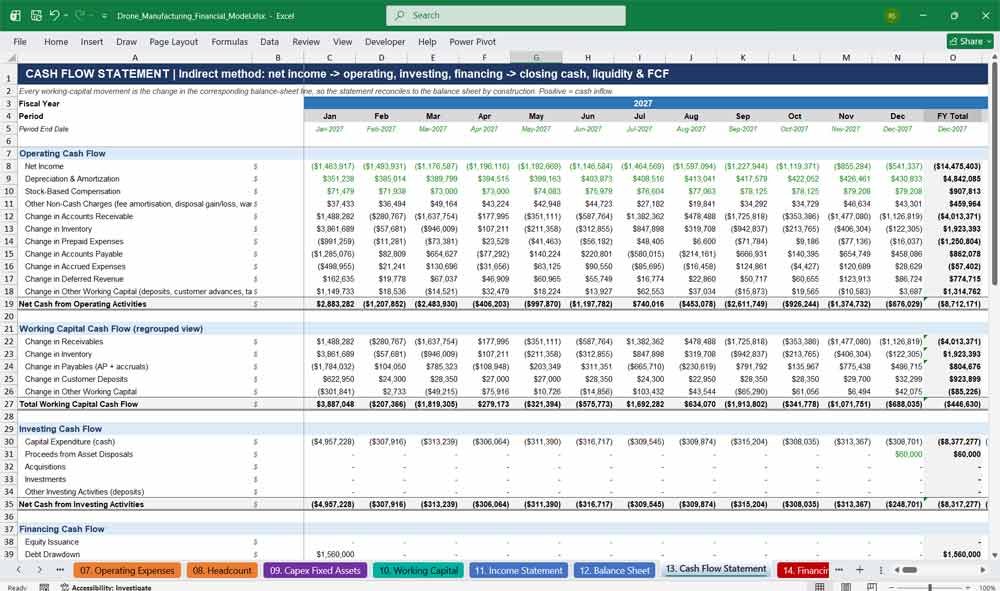This screenshot has width=1000, height=591.
Task: Switch to Page Layout view icon
Action: pyautogui.click(x=846, y=587)
